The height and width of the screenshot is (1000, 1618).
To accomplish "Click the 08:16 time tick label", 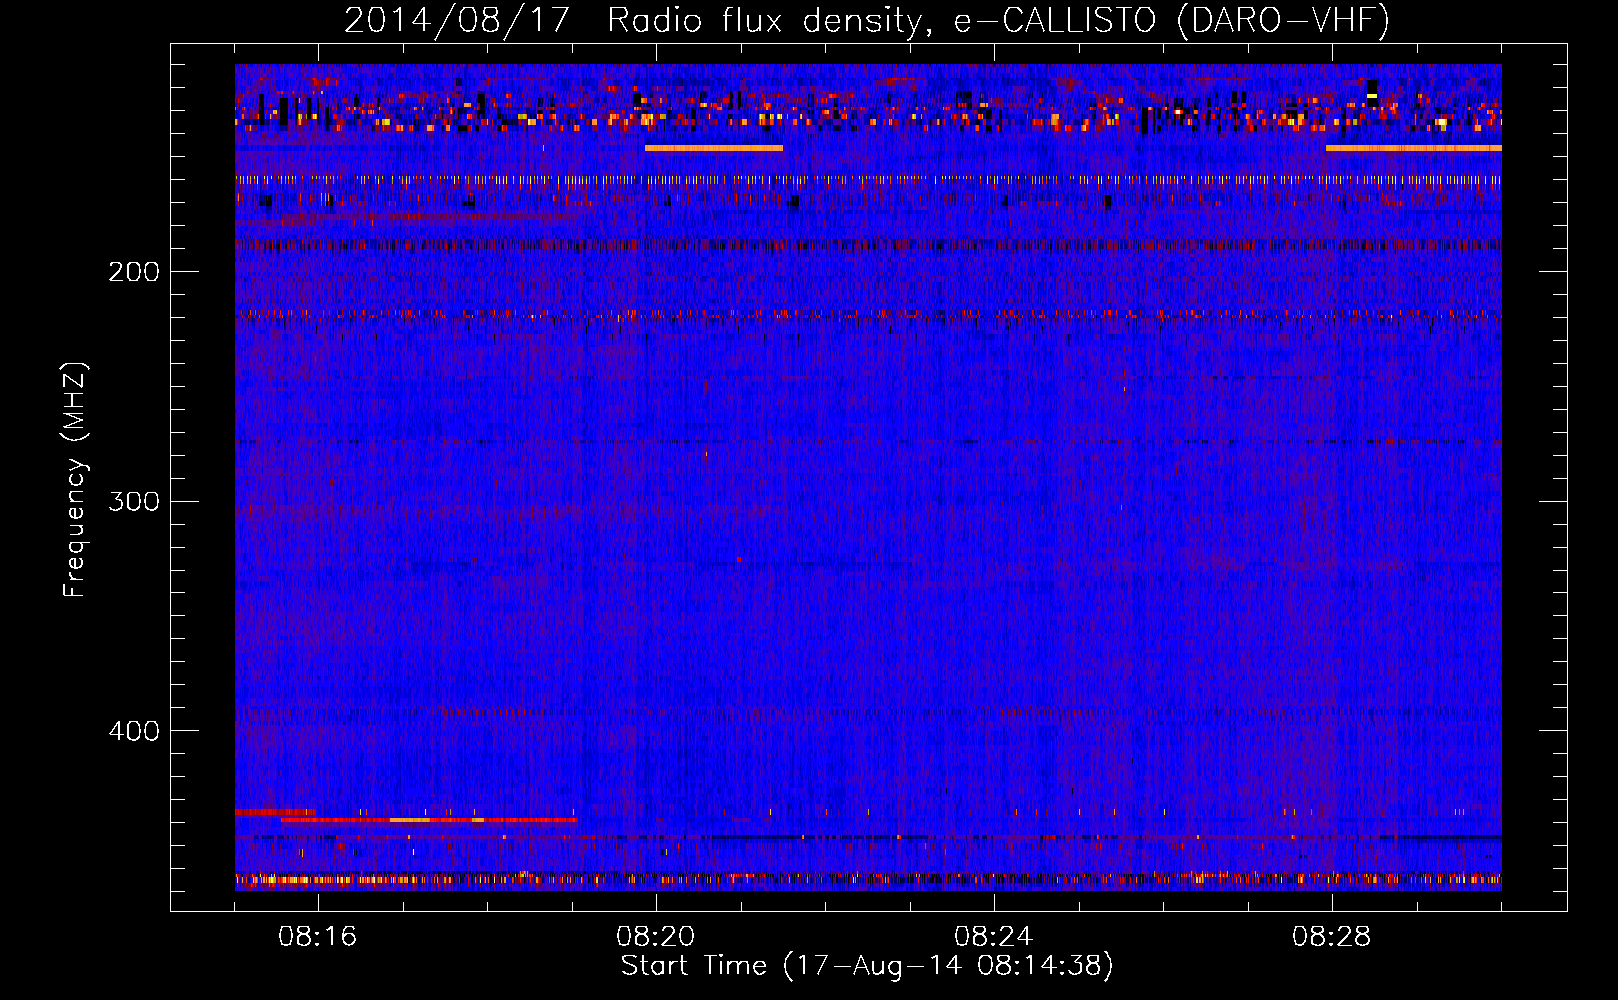I will pyautogui.click(x=318, y=937).
